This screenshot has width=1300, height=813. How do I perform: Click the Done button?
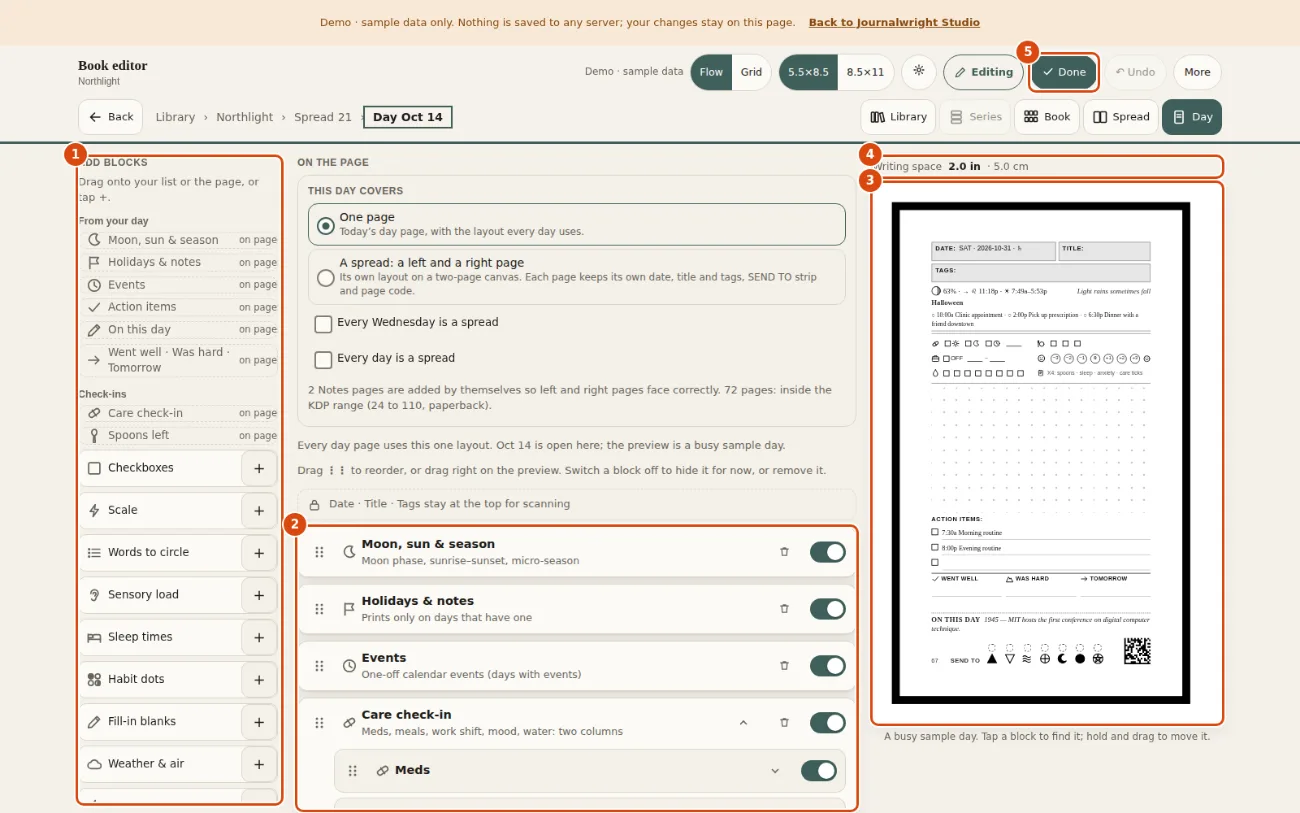(1064, 72)
